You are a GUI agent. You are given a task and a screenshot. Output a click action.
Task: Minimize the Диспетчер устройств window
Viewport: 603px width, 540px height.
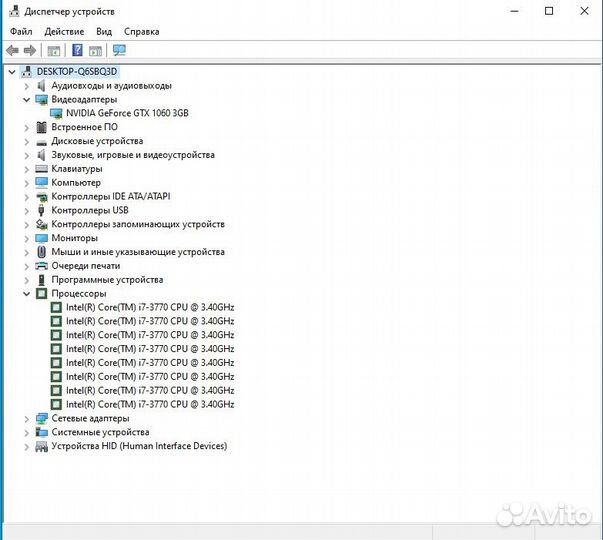(514, 11)
